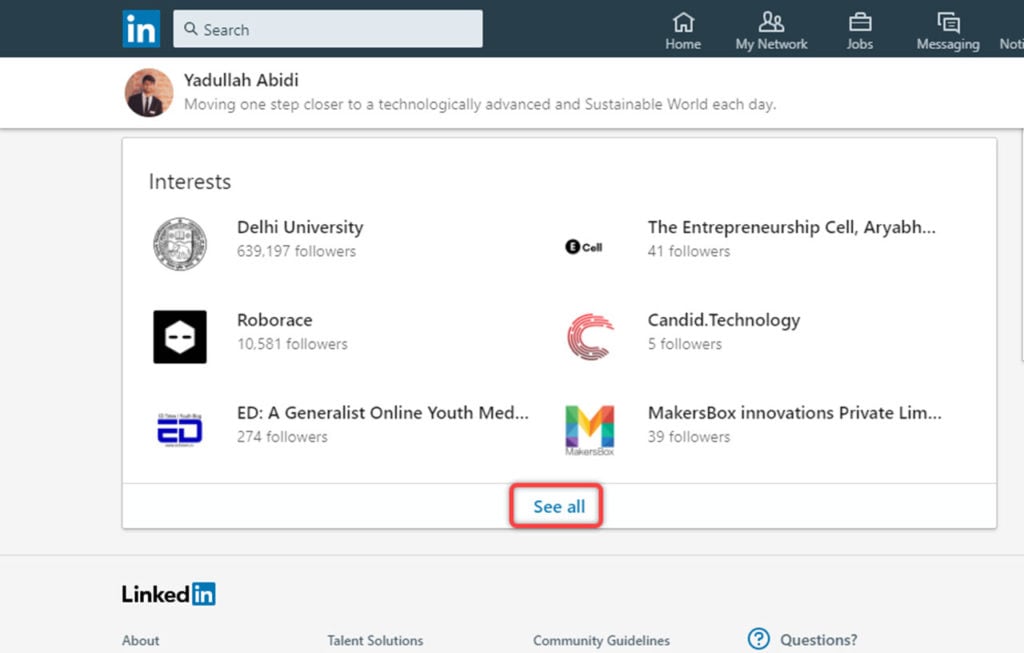Open the Talent Solutions footer link

pyautogui.click(x=376, y=641)
